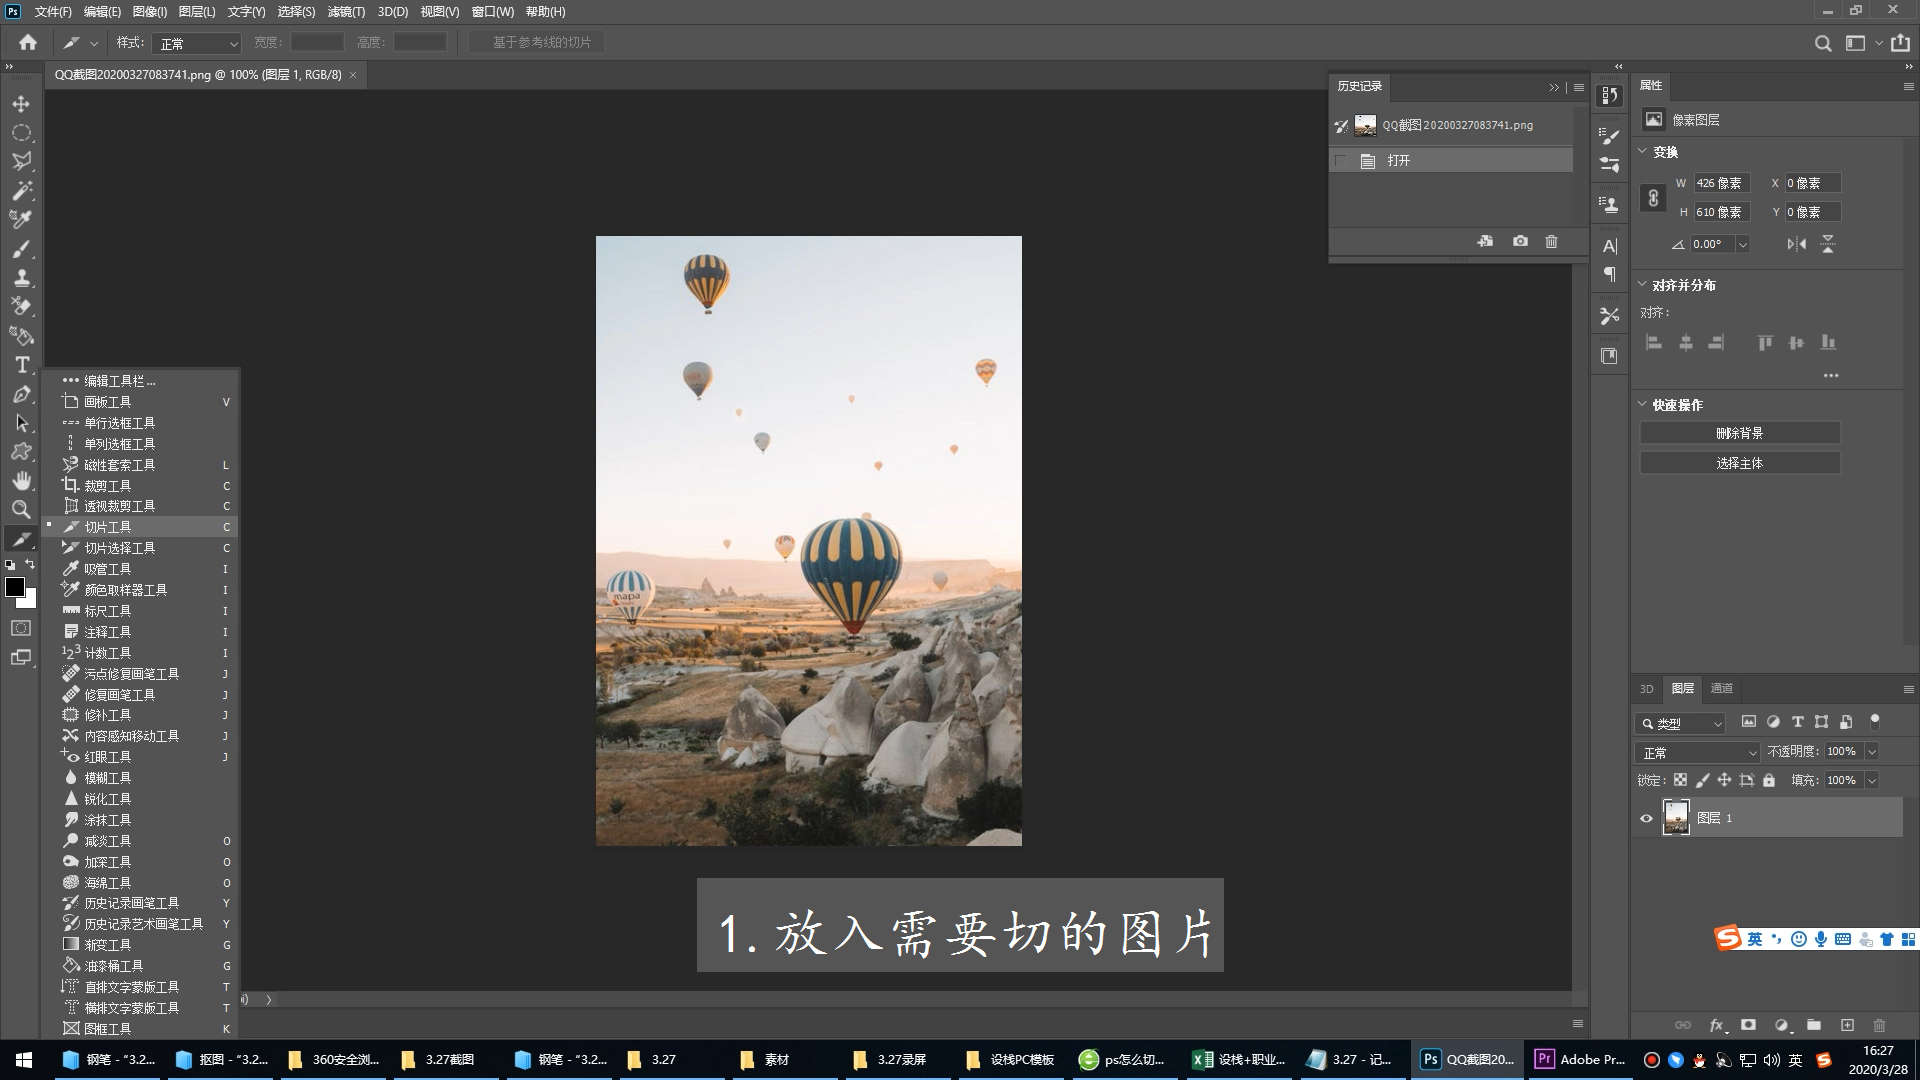Toggle lock transparent pixels
Image resolution: width=1920 pixels, height=1080 pixels.
(x=1680, y=780)
